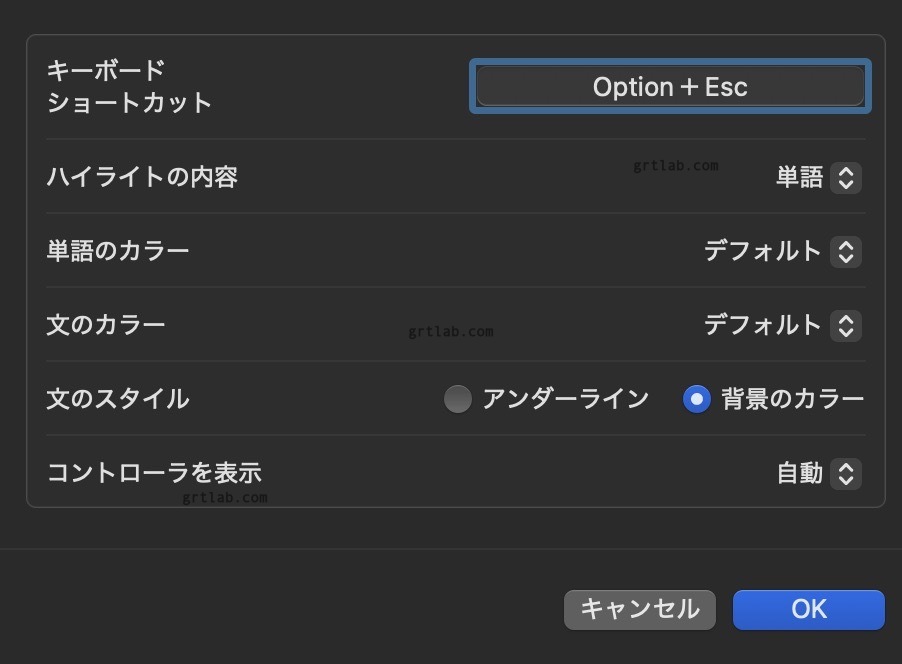Select the 背景のカラー radio button
This screenshot has height=664, width=902.
point(696,400)
